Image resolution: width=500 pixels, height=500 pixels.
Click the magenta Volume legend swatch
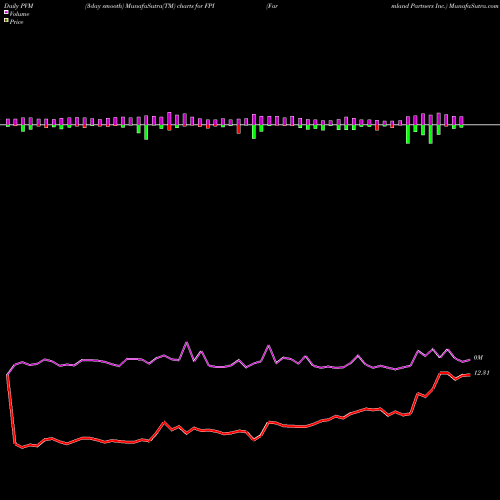6,12
